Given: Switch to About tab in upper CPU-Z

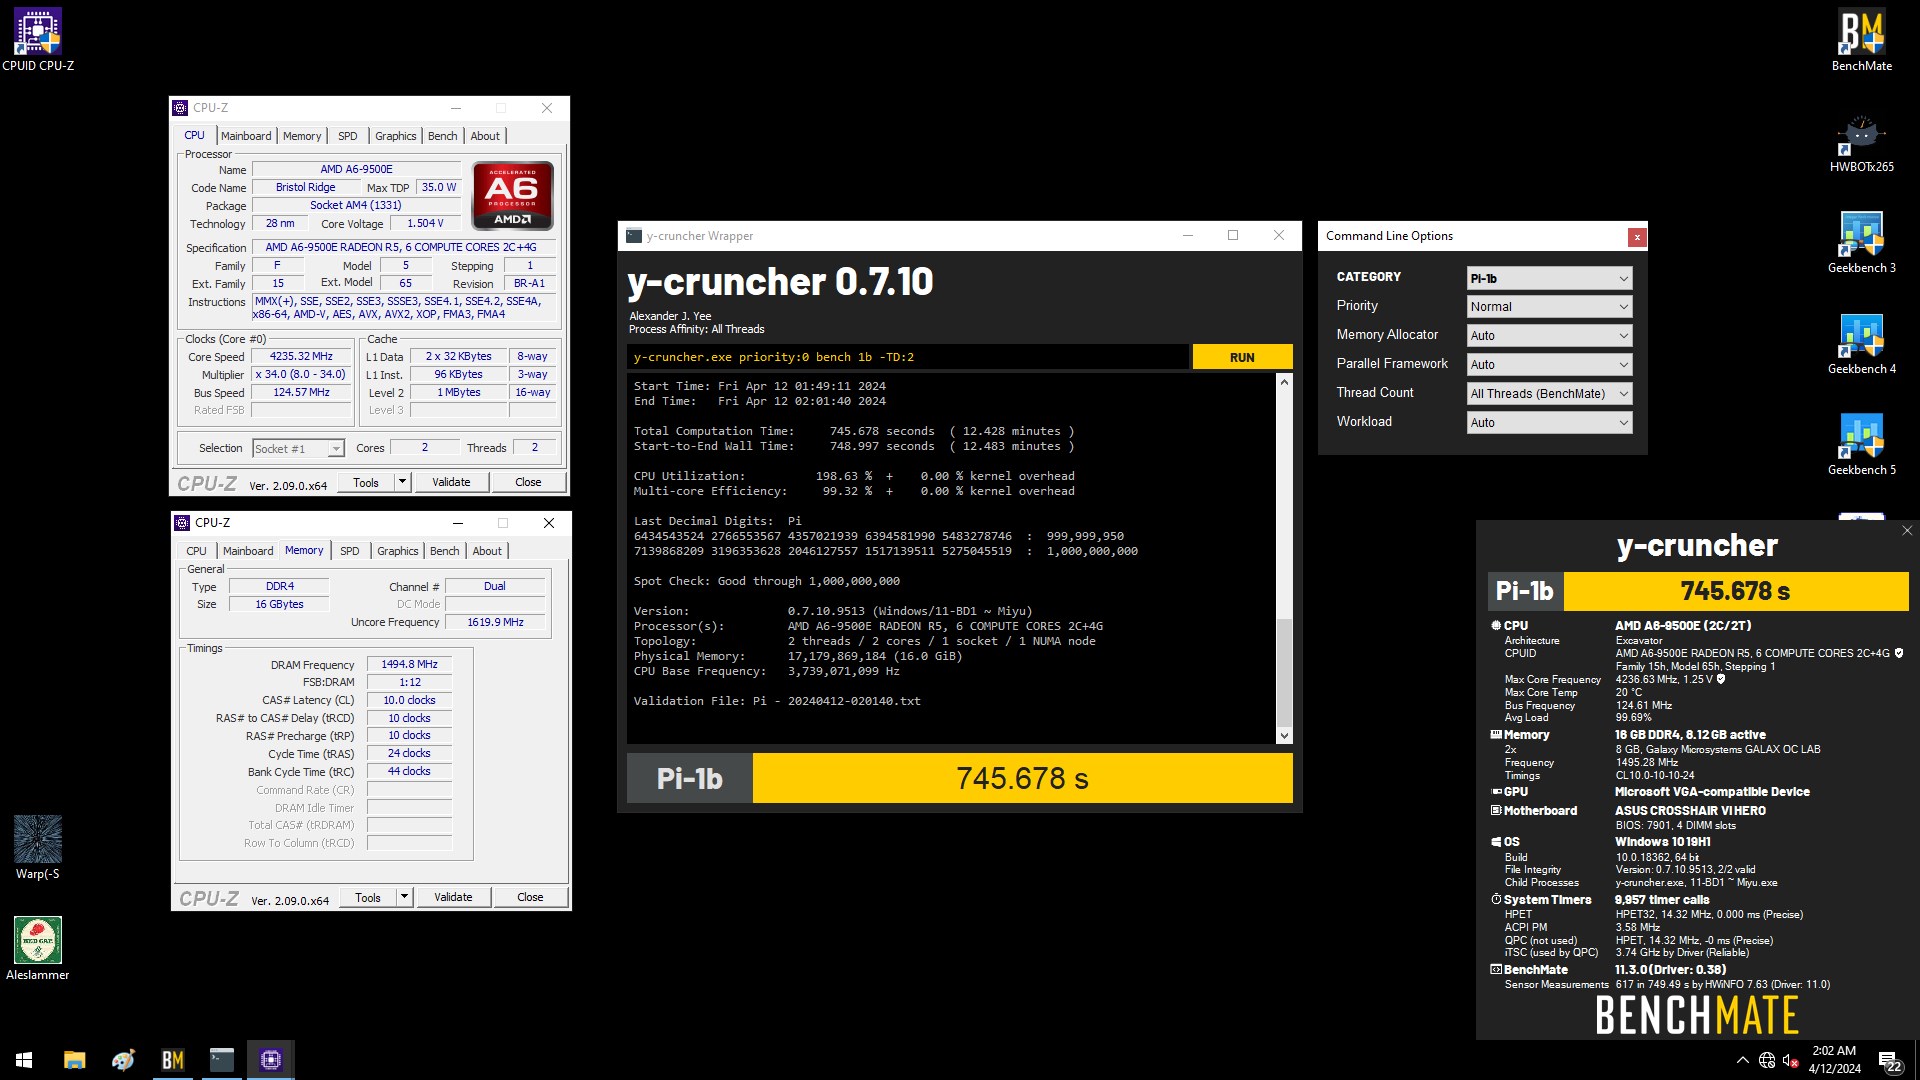Looking at the screenshot, I should coord(485,136).
